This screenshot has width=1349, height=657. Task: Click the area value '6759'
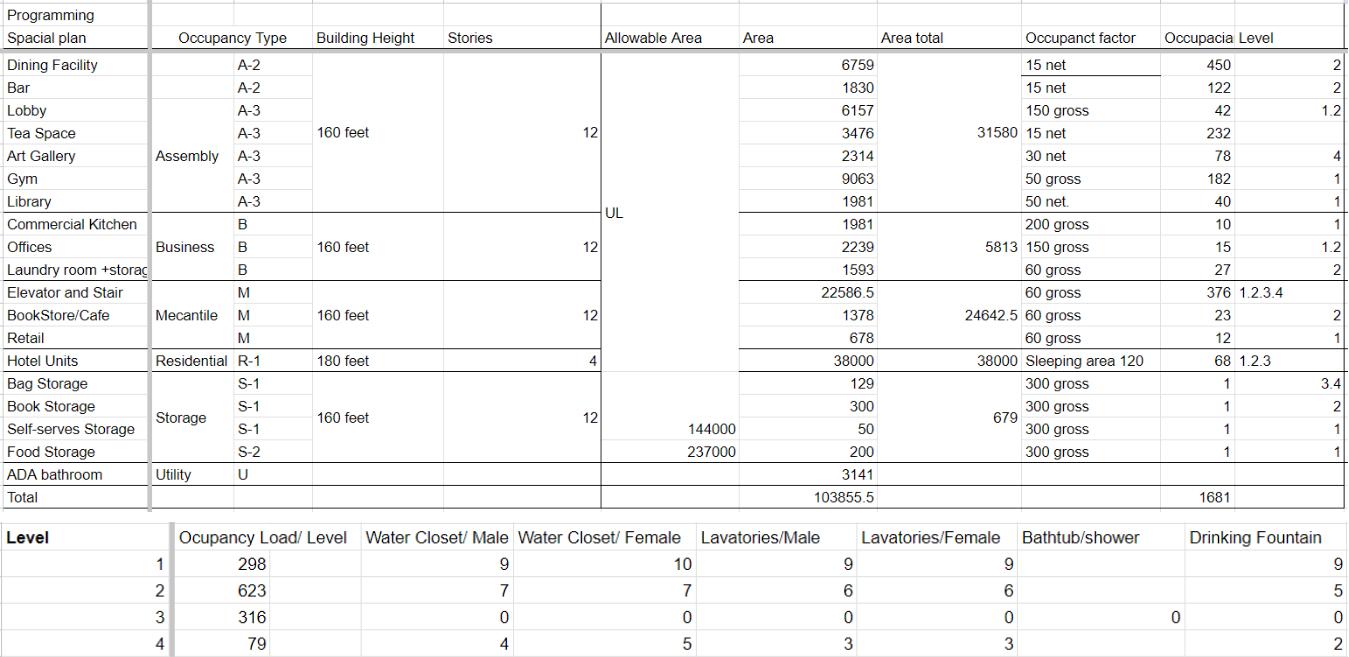coord(808,65)
